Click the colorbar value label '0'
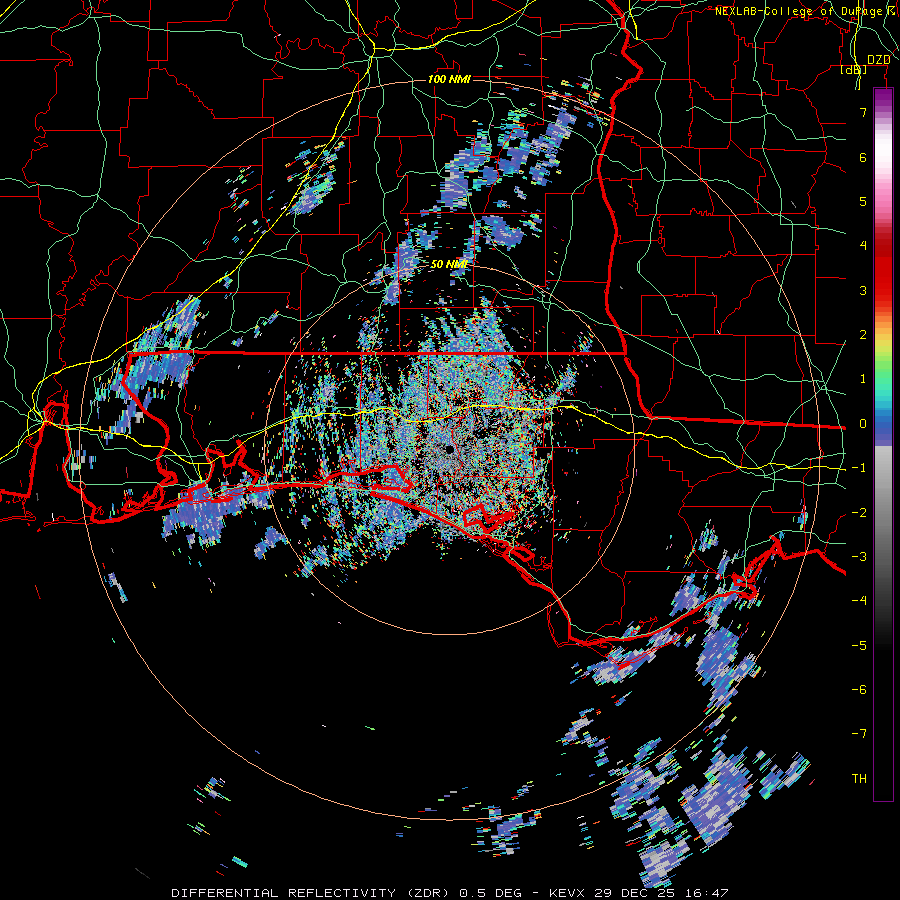Screen dimensions: 900x900 pyautogui.click(x=863, y=424)
